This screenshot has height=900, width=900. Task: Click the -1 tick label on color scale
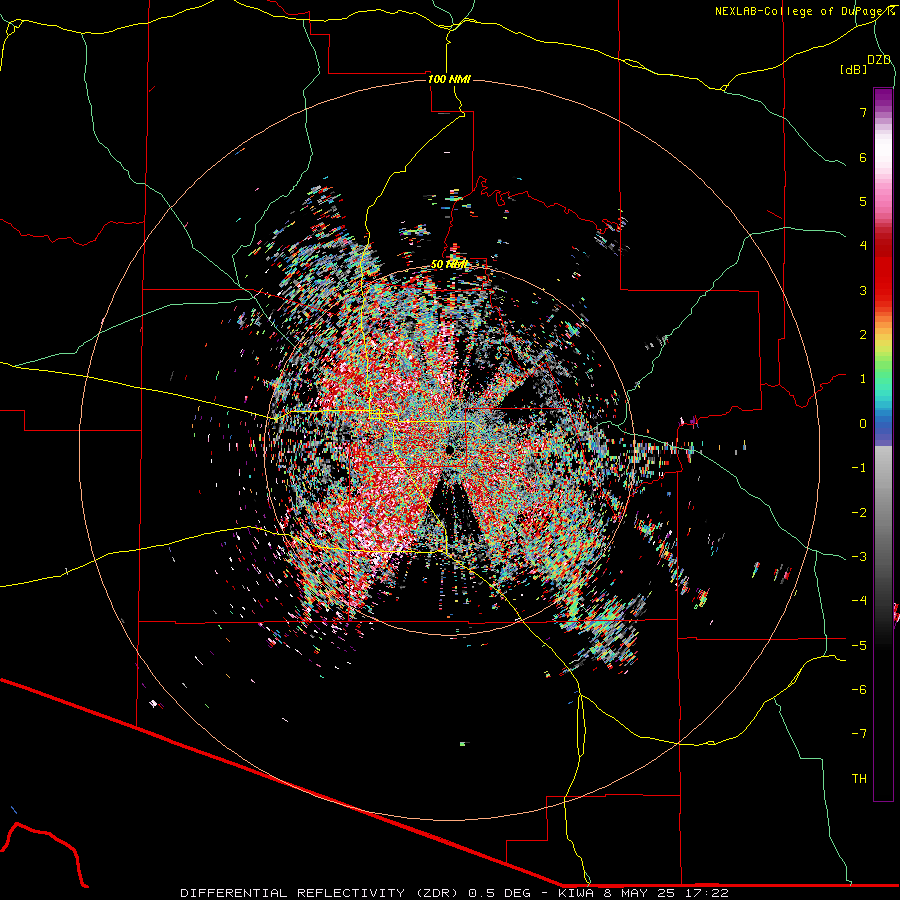[x=859, y=468]
